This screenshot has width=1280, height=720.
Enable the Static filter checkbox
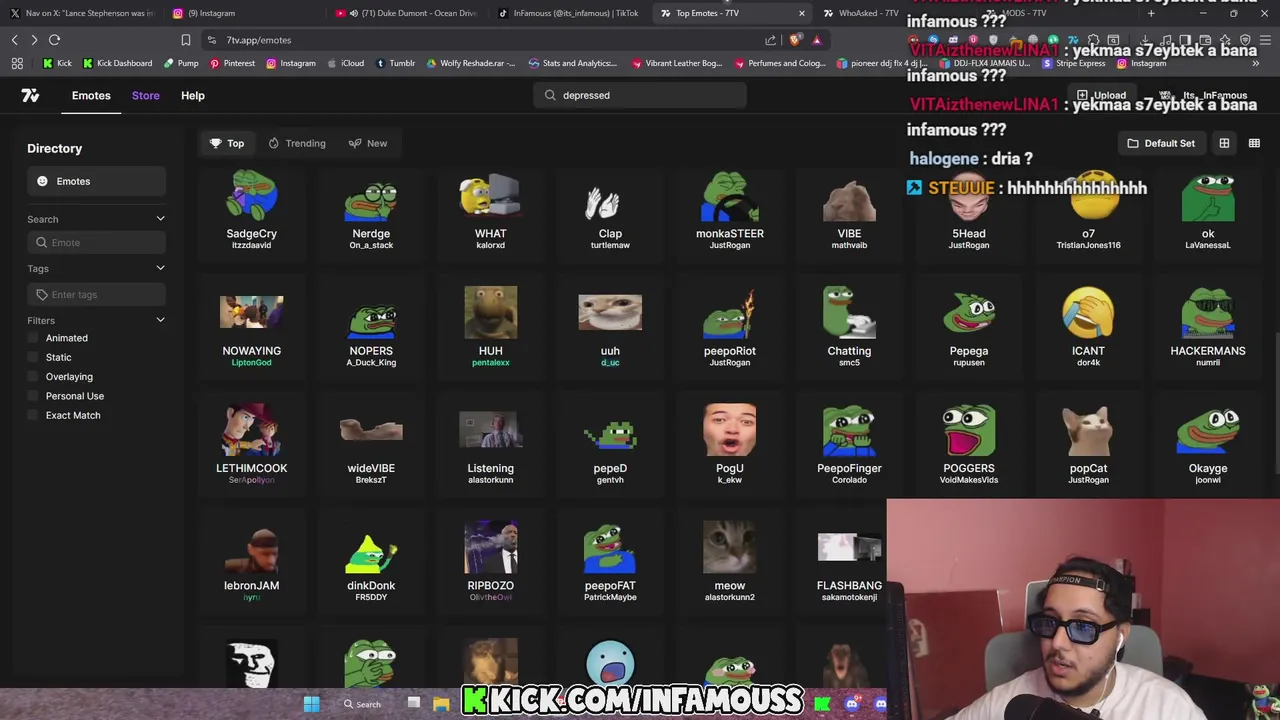coord(33,357)
